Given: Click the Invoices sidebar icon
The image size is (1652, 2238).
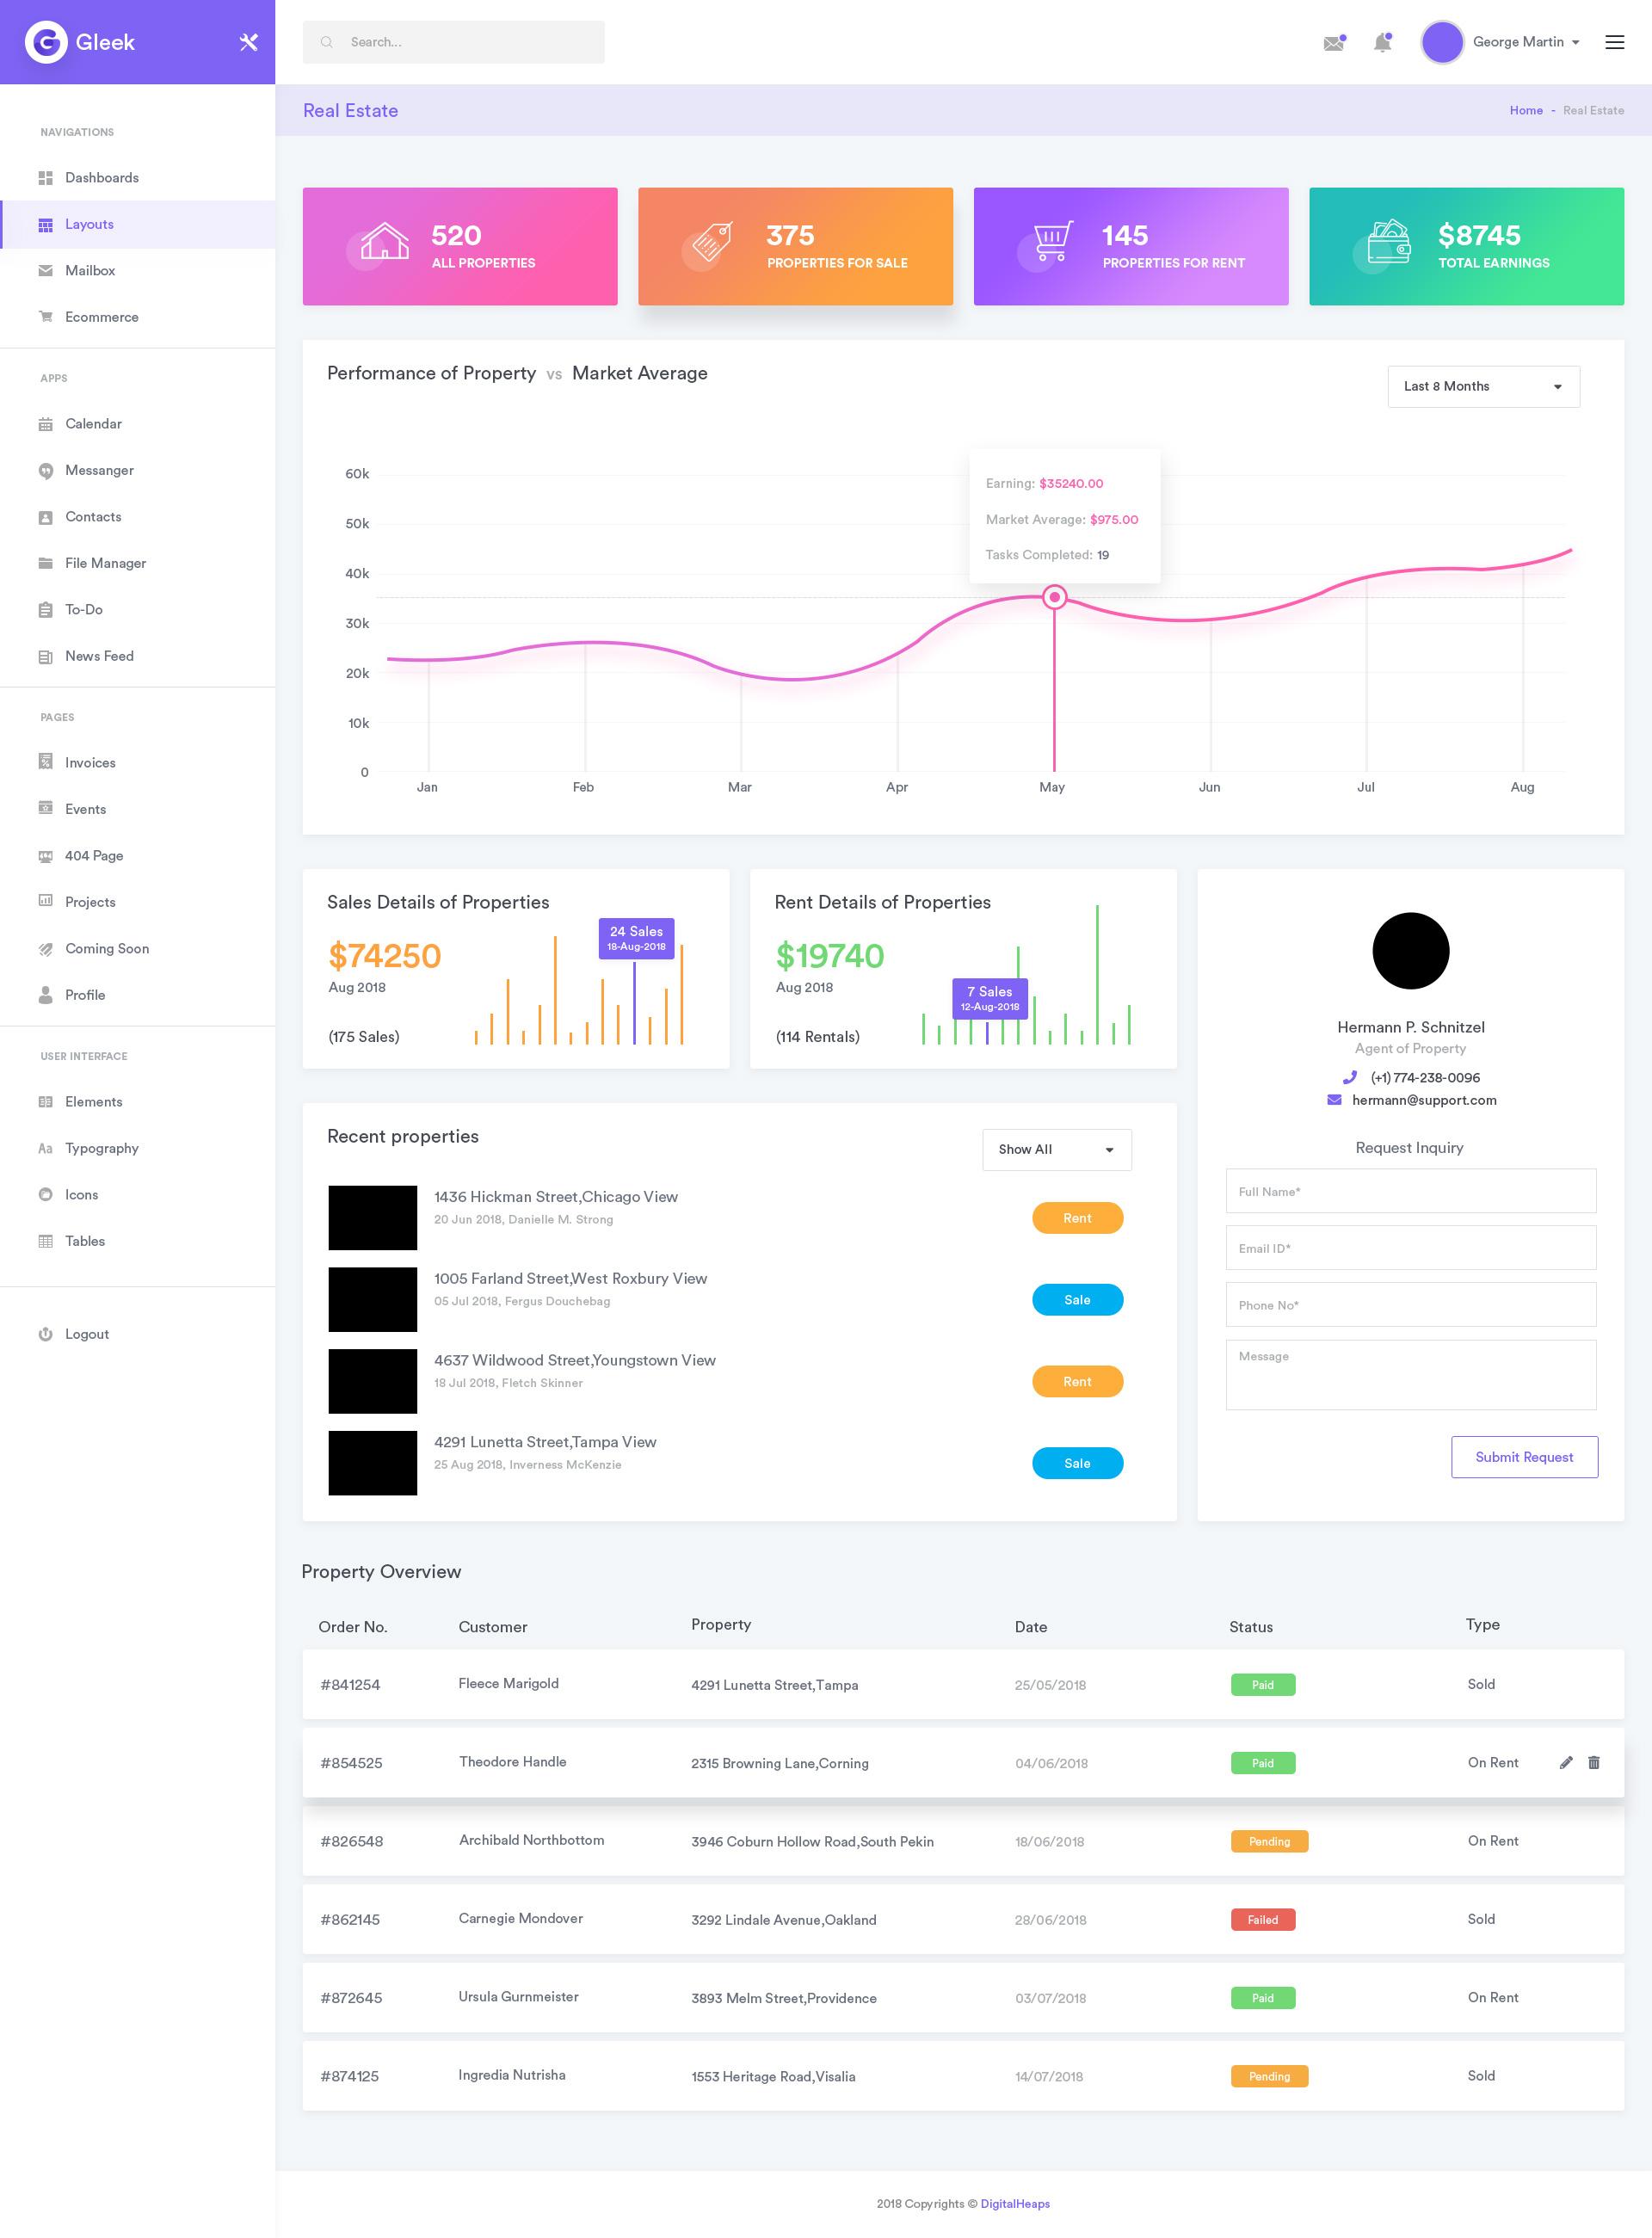Looking at the screenshot, I should [45, 762].
